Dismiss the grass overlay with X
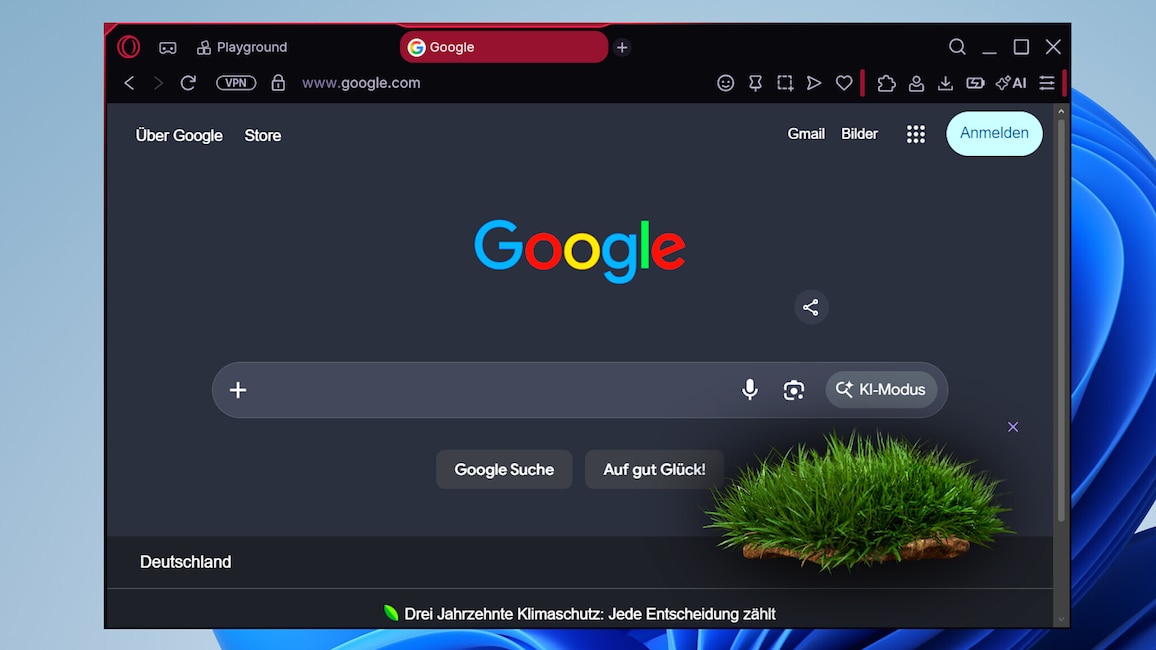This screenshot has height=650, width=1156. pos(1013,427)
